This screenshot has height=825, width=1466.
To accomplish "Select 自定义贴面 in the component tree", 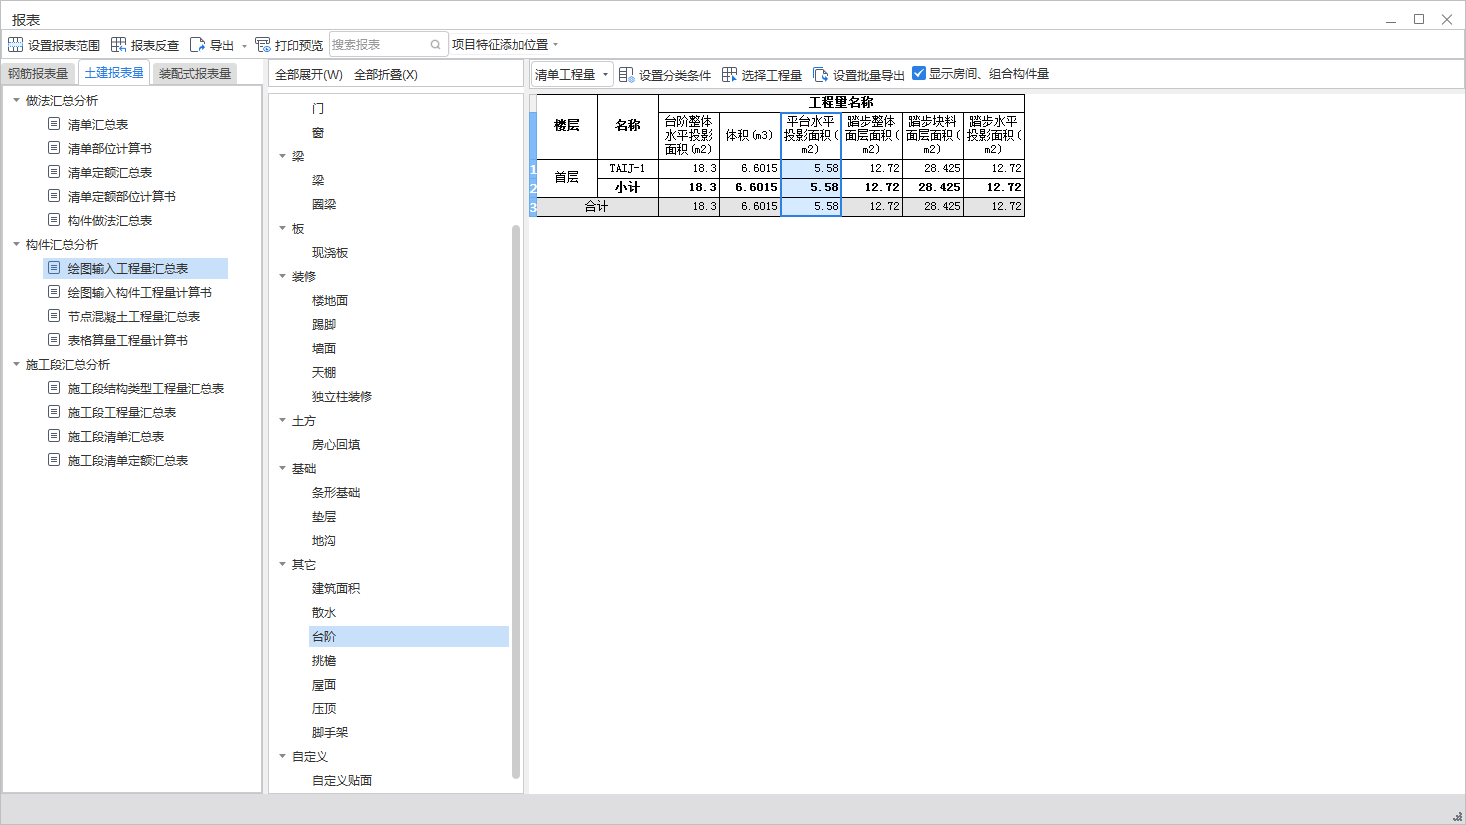I will click(x=342, y=781).
